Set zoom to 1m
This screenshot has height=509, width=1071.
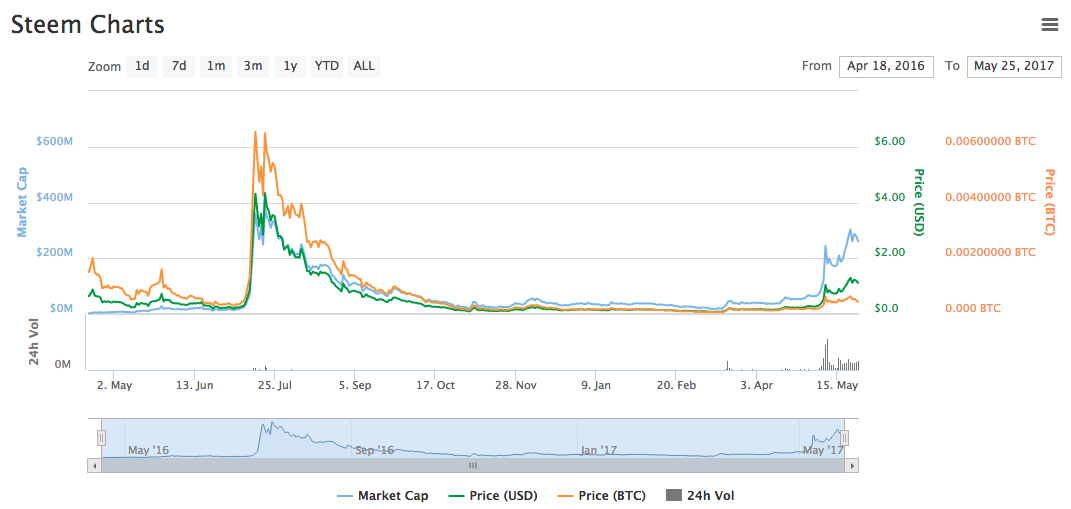click(216, 66)
